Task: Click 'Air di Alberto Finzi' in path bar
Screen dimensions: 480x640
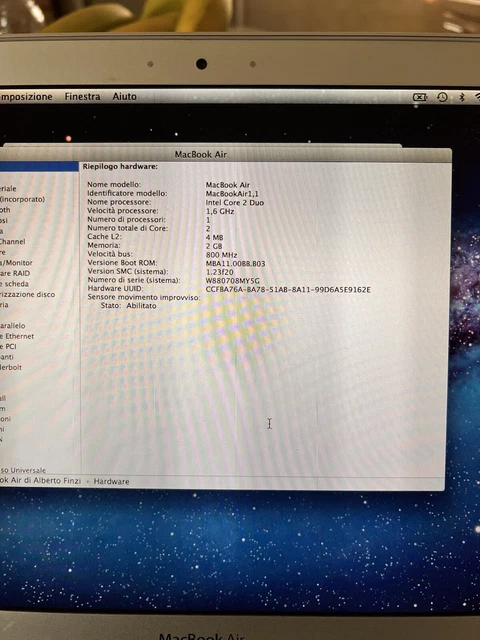Action: (46, 480)
